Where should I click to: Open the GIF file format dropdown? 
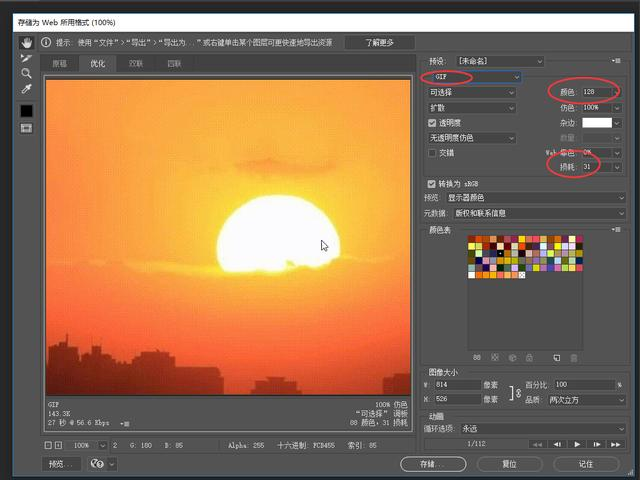tap(477, 77)
